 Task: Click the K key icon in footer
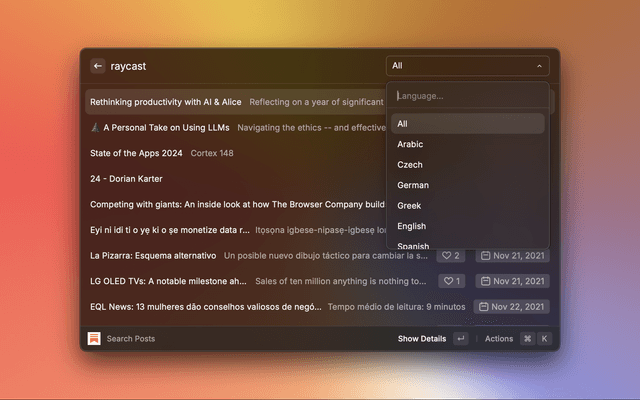(x=544, y=339)
